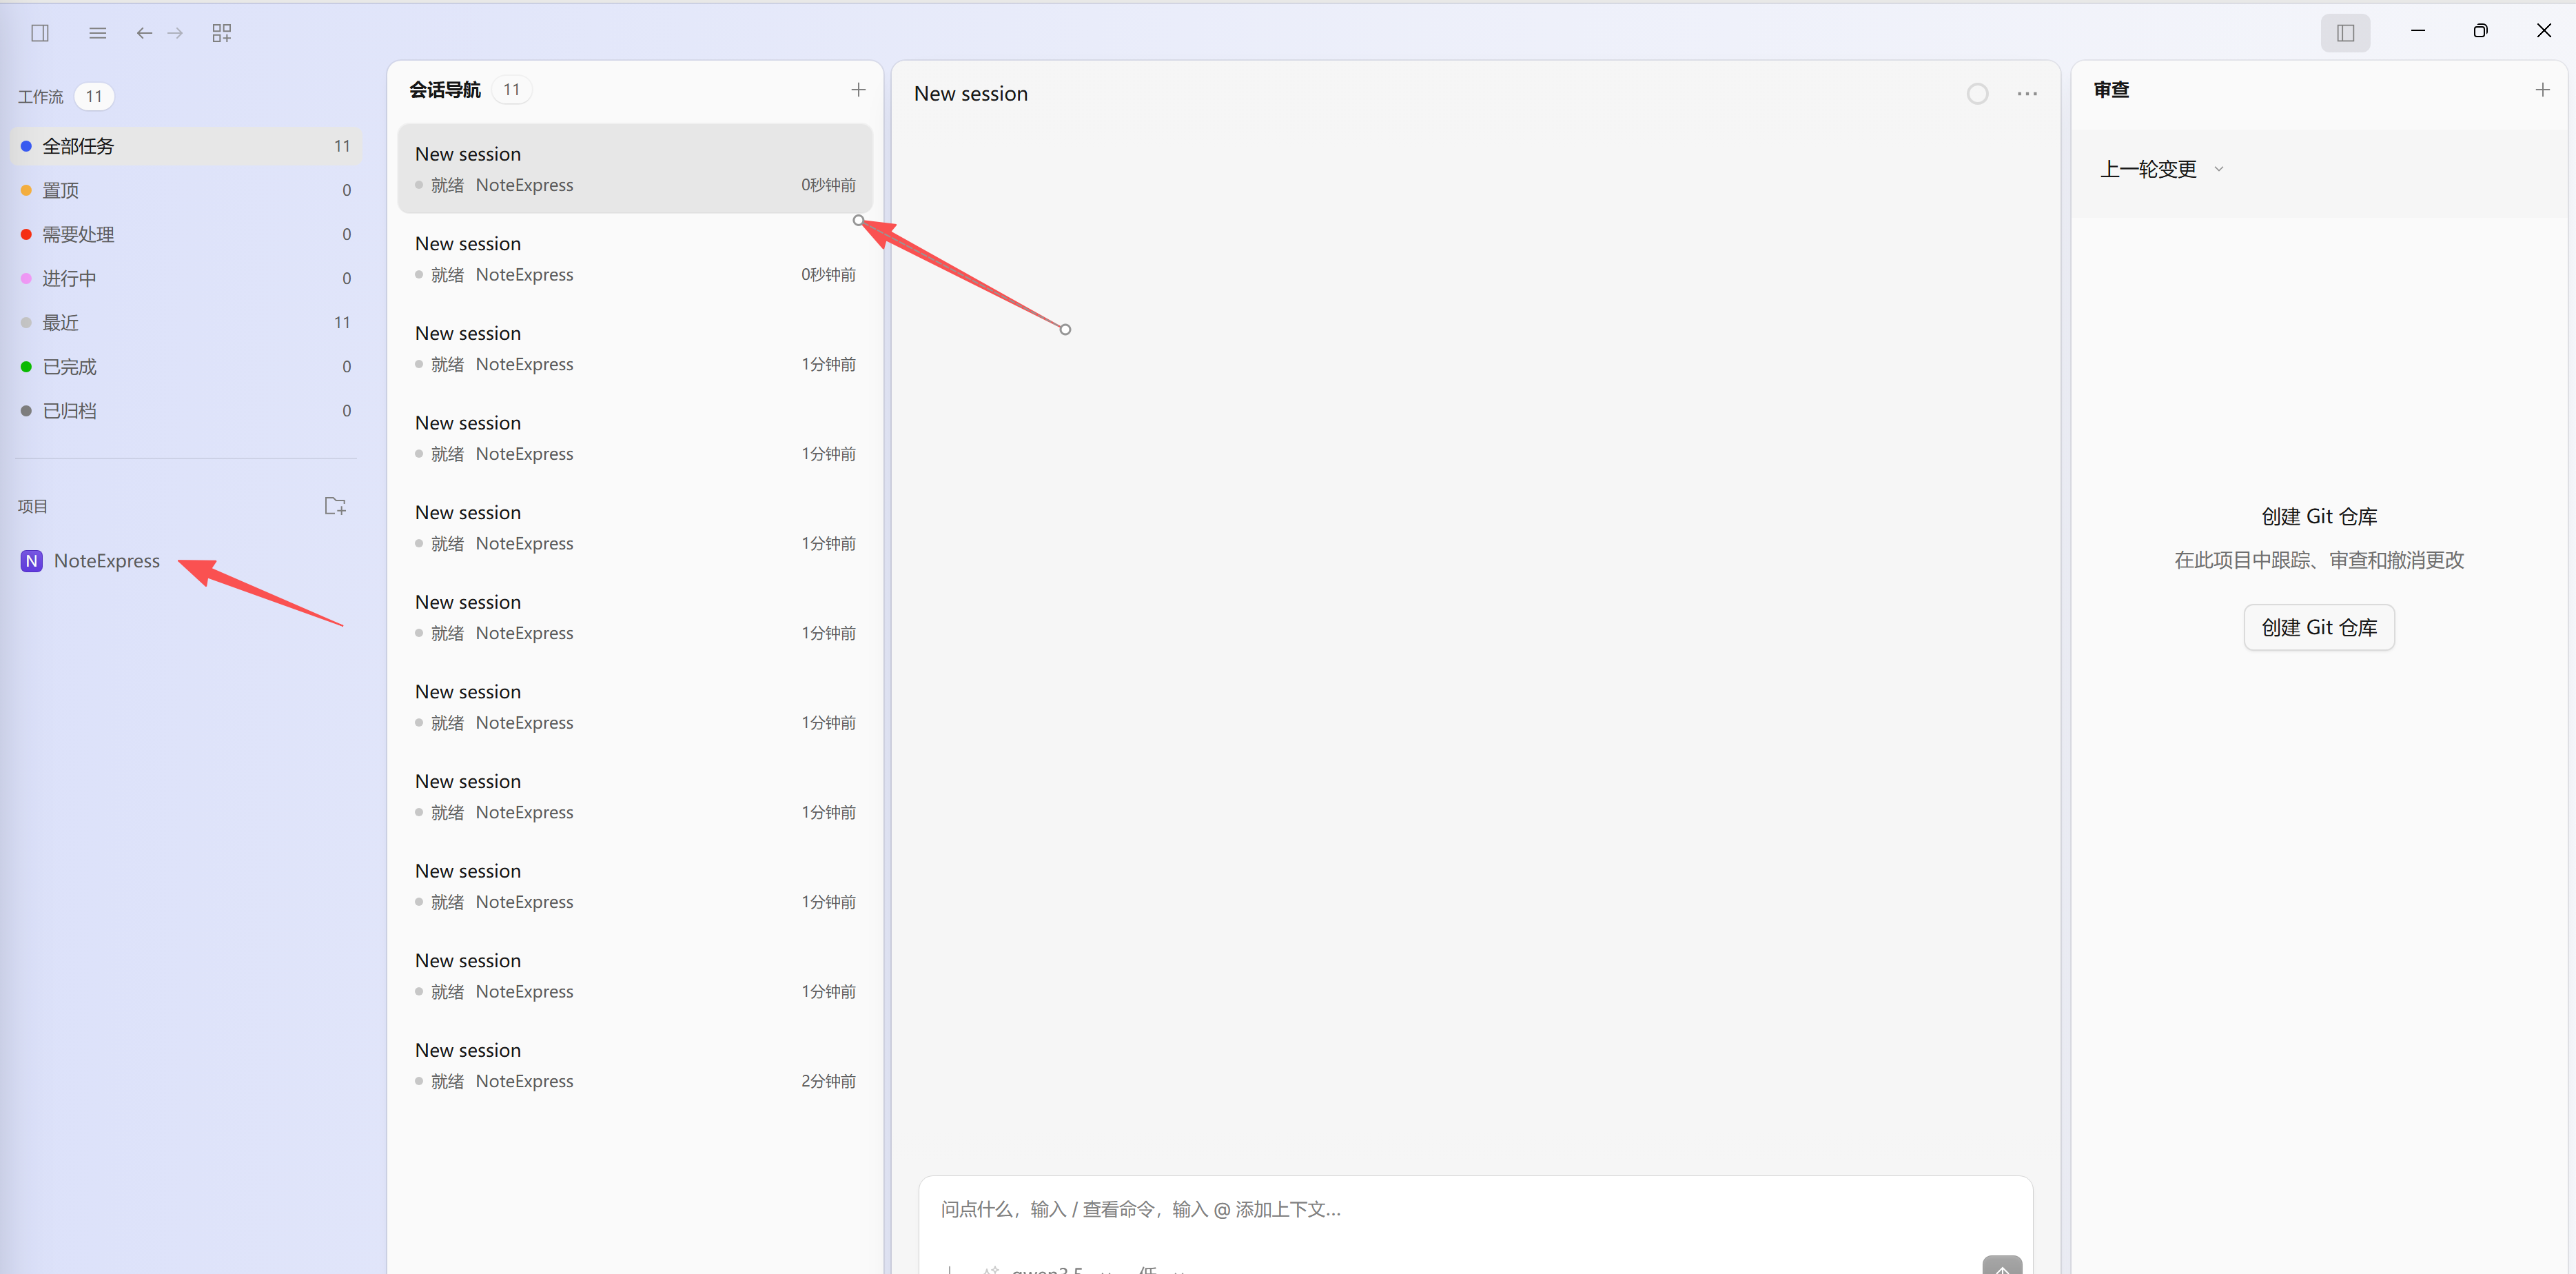Click the New session title in chat header
The width and height of the screenshot is (2576, 1274).
coord(970,94)
